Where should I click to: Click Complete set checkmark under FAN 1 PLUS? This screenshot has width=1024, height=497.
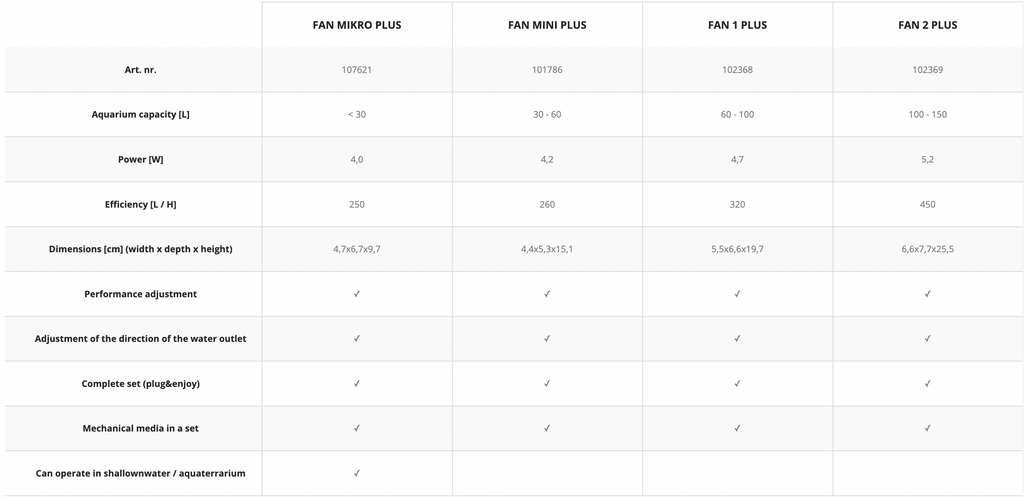click(x=737, y=383)
